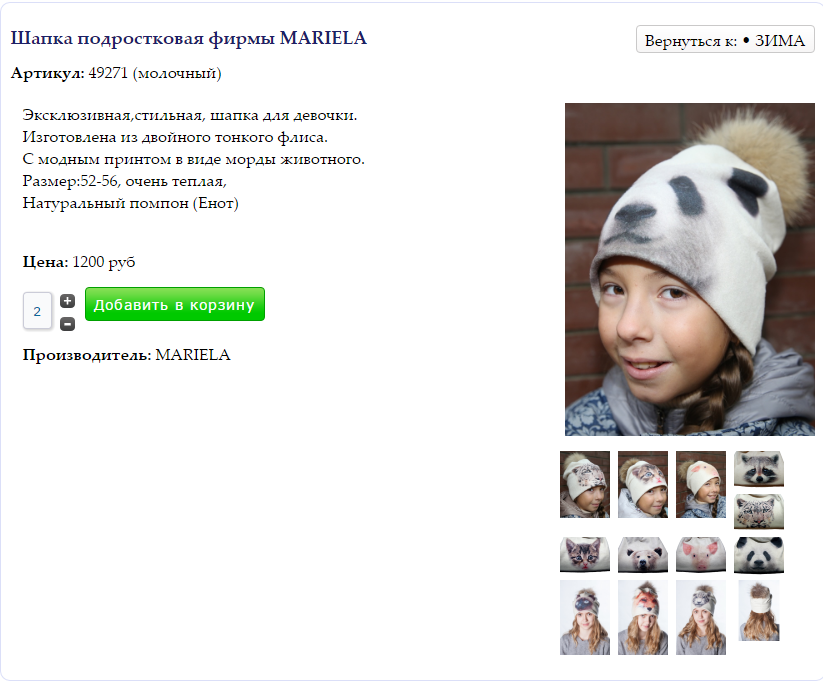This screenshot has height=681, width=823.
Task: Open the large panda hat photo
Action: [690, 269]
